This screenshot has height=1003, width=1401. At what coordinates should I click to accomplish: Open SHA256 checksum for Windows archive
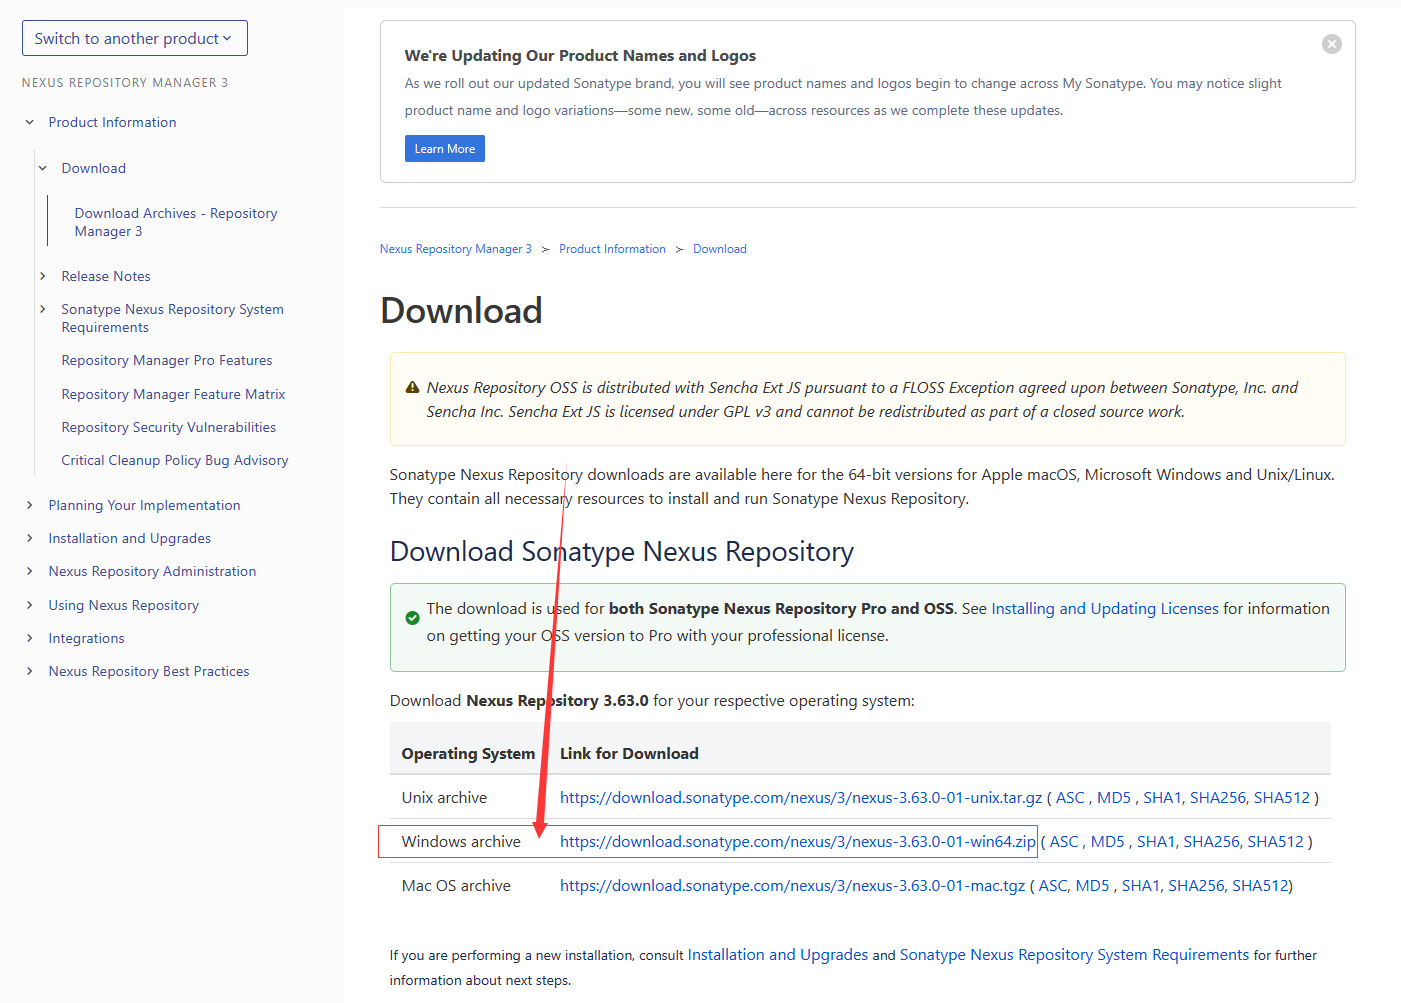pos(1212,841)
